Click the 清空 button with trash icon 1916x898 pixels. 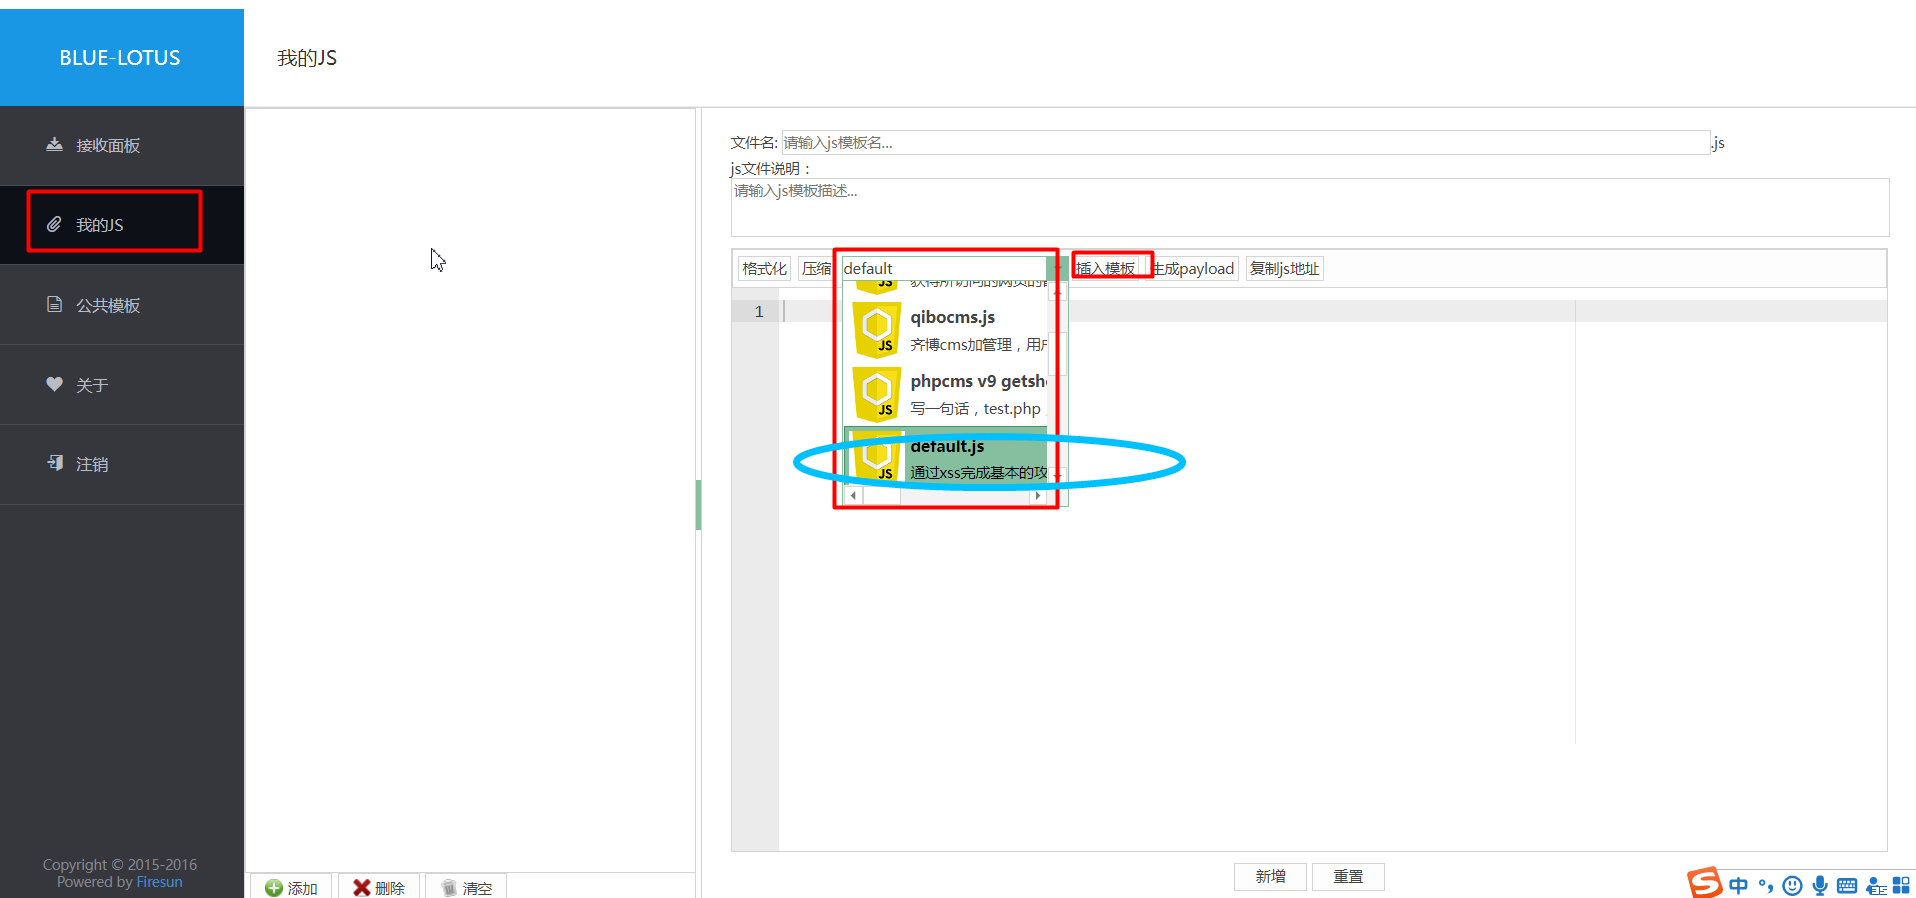point(466,887)
